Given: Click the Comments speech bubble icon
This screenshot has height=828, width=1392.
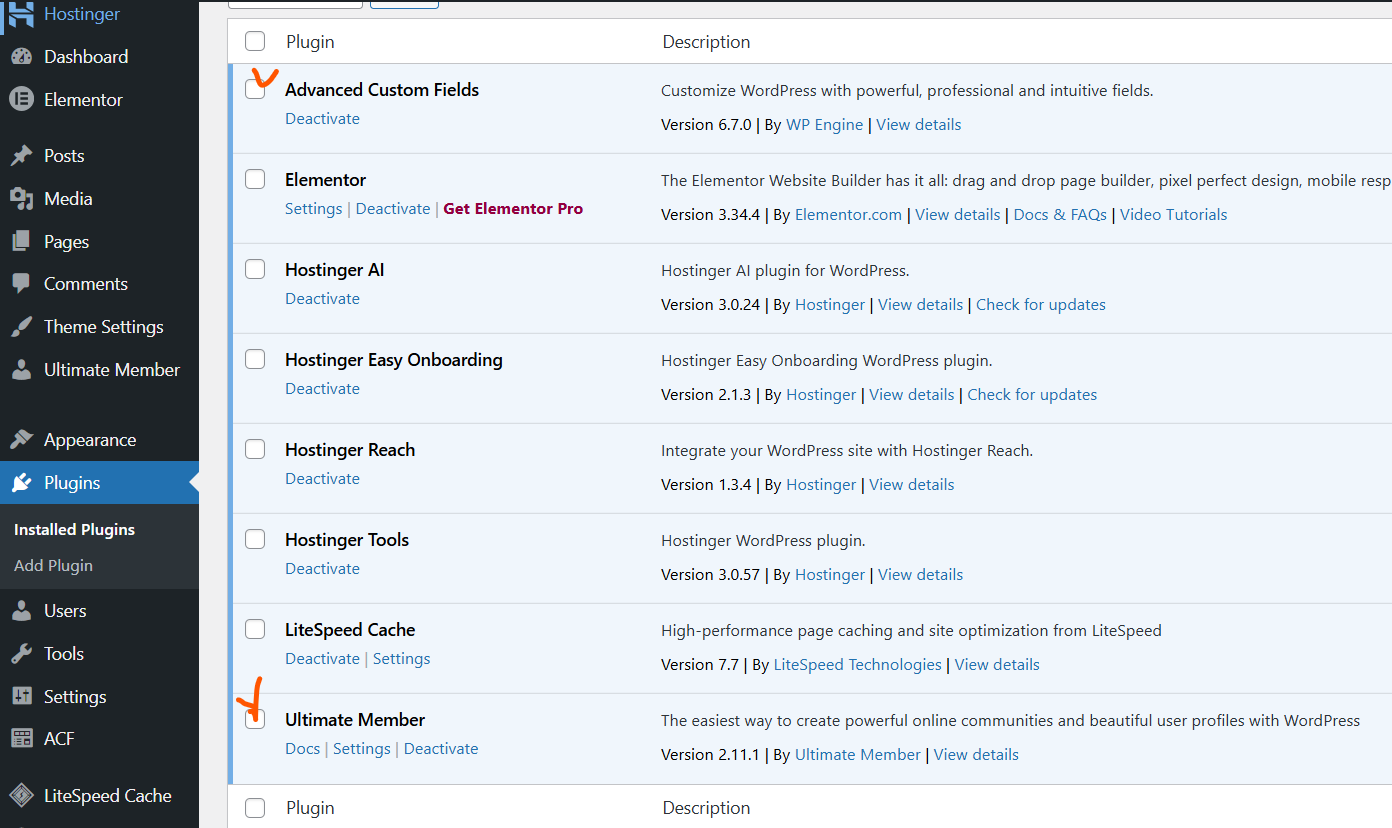Looking at the screenshot, I should (x=21, y=284).
